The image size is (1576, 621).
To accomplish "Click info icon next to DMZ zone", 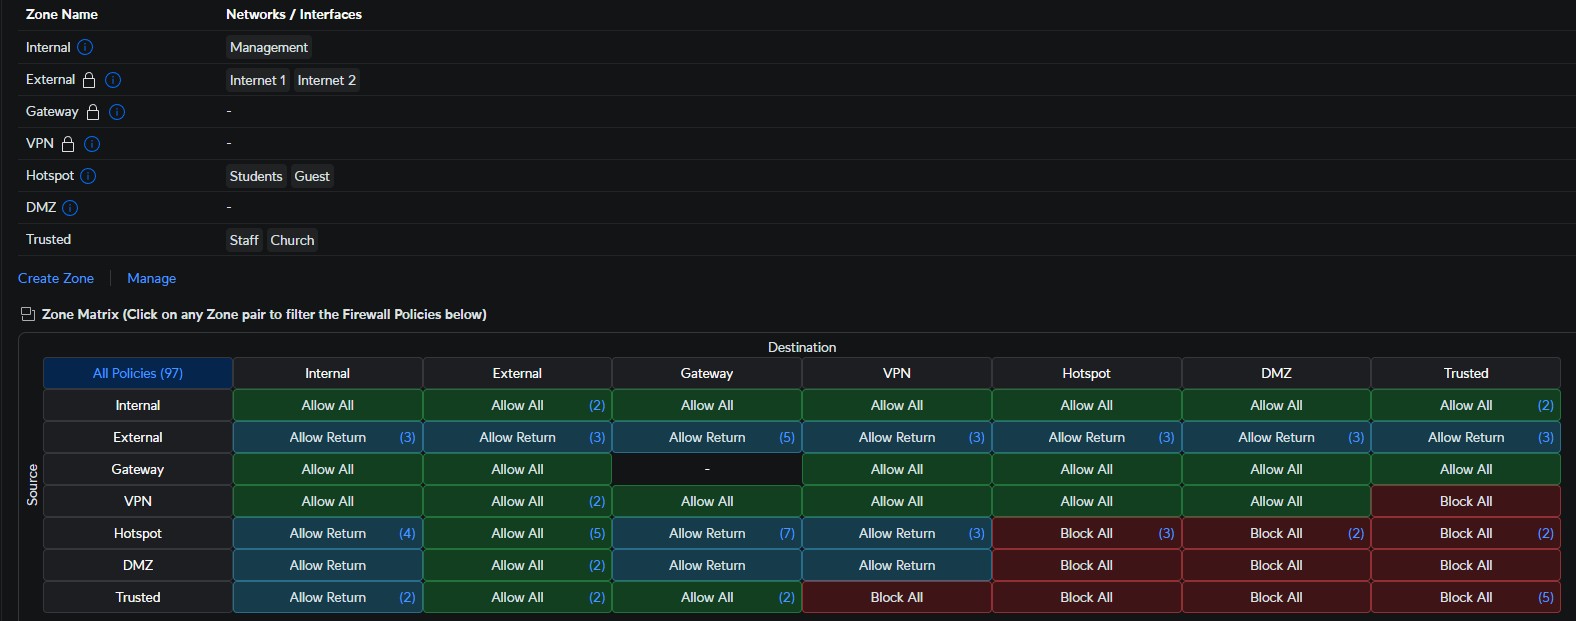I will coord(70,208).
